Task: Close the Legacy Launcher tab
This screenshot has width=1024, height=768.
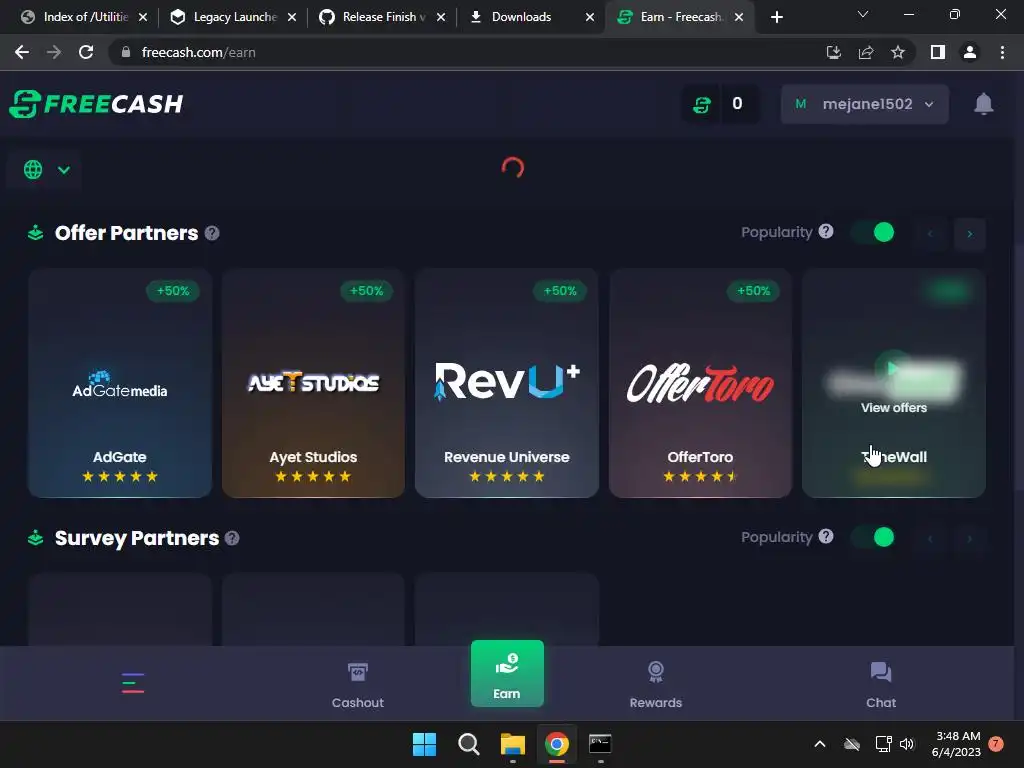Action: (x=292, y=17)
